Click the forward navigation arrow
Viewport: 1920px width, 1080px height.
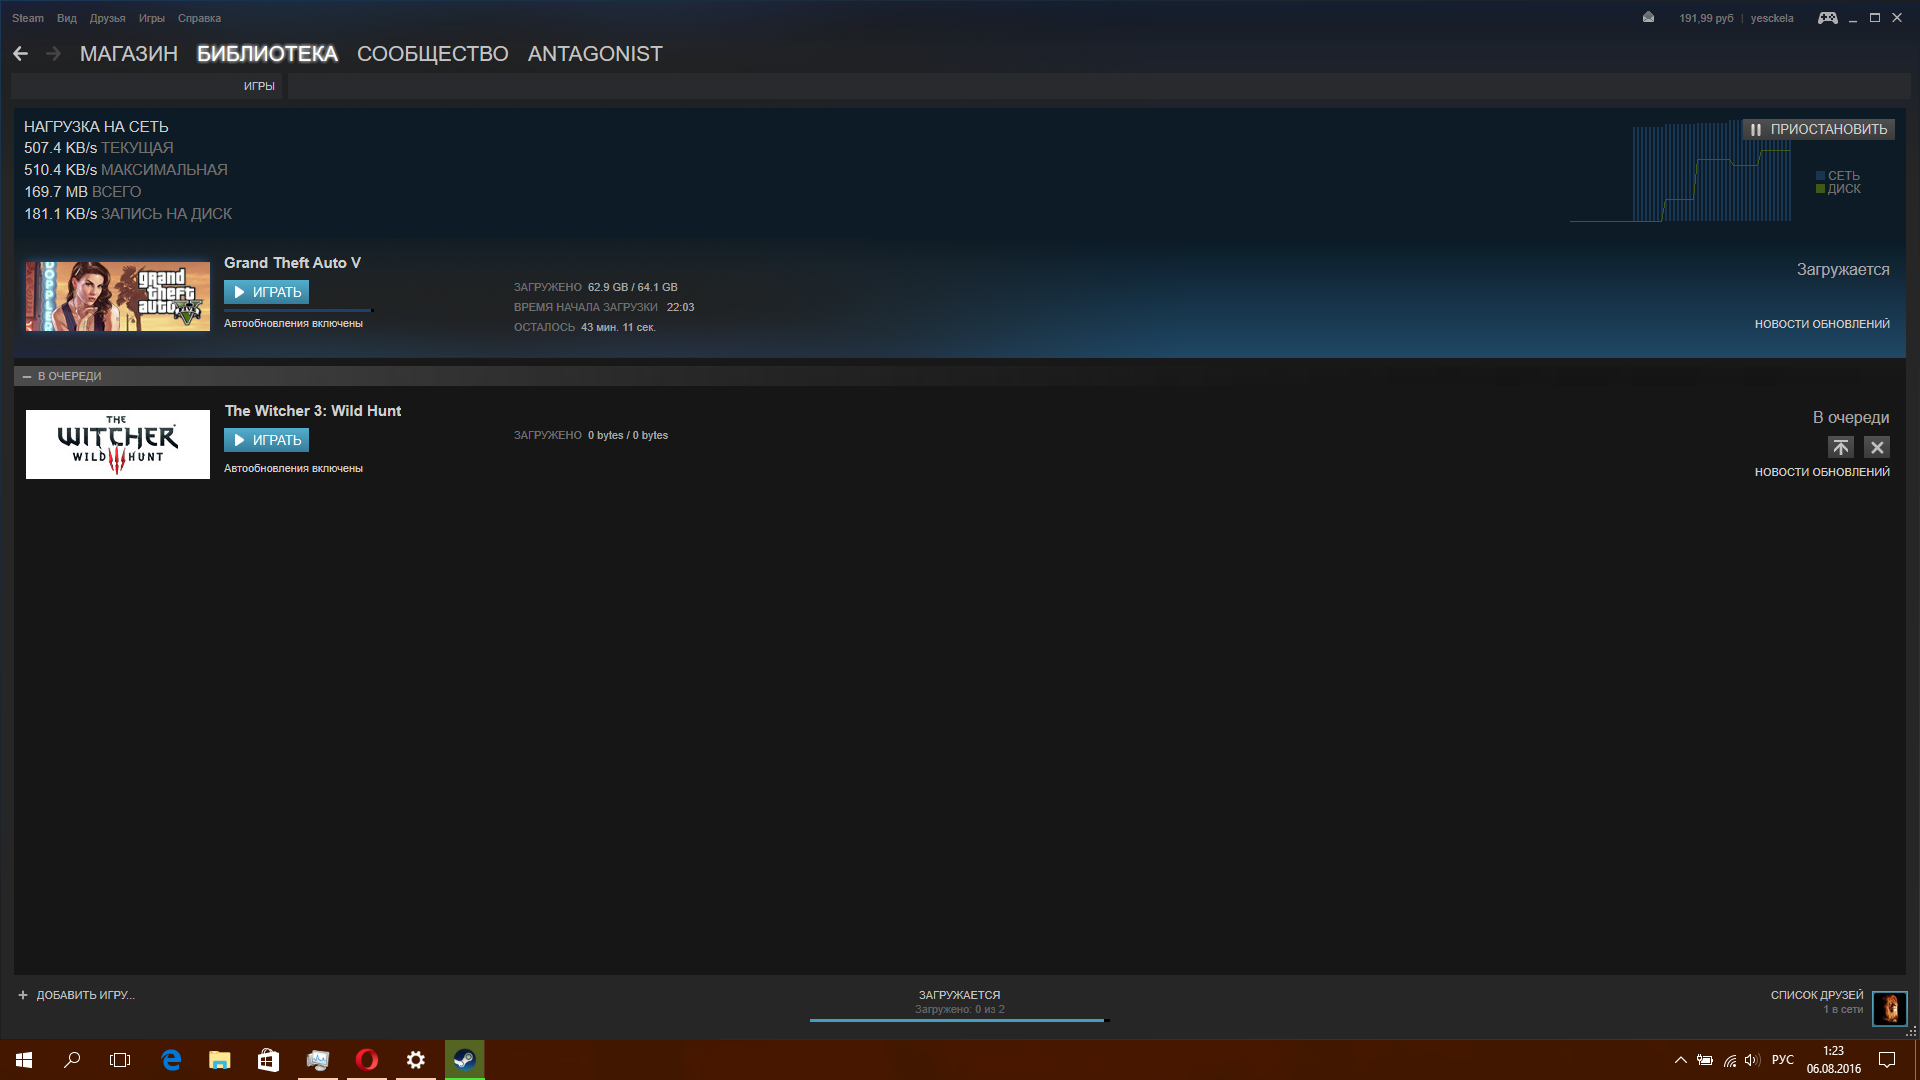pyautogui.click(x=54, y=54)
